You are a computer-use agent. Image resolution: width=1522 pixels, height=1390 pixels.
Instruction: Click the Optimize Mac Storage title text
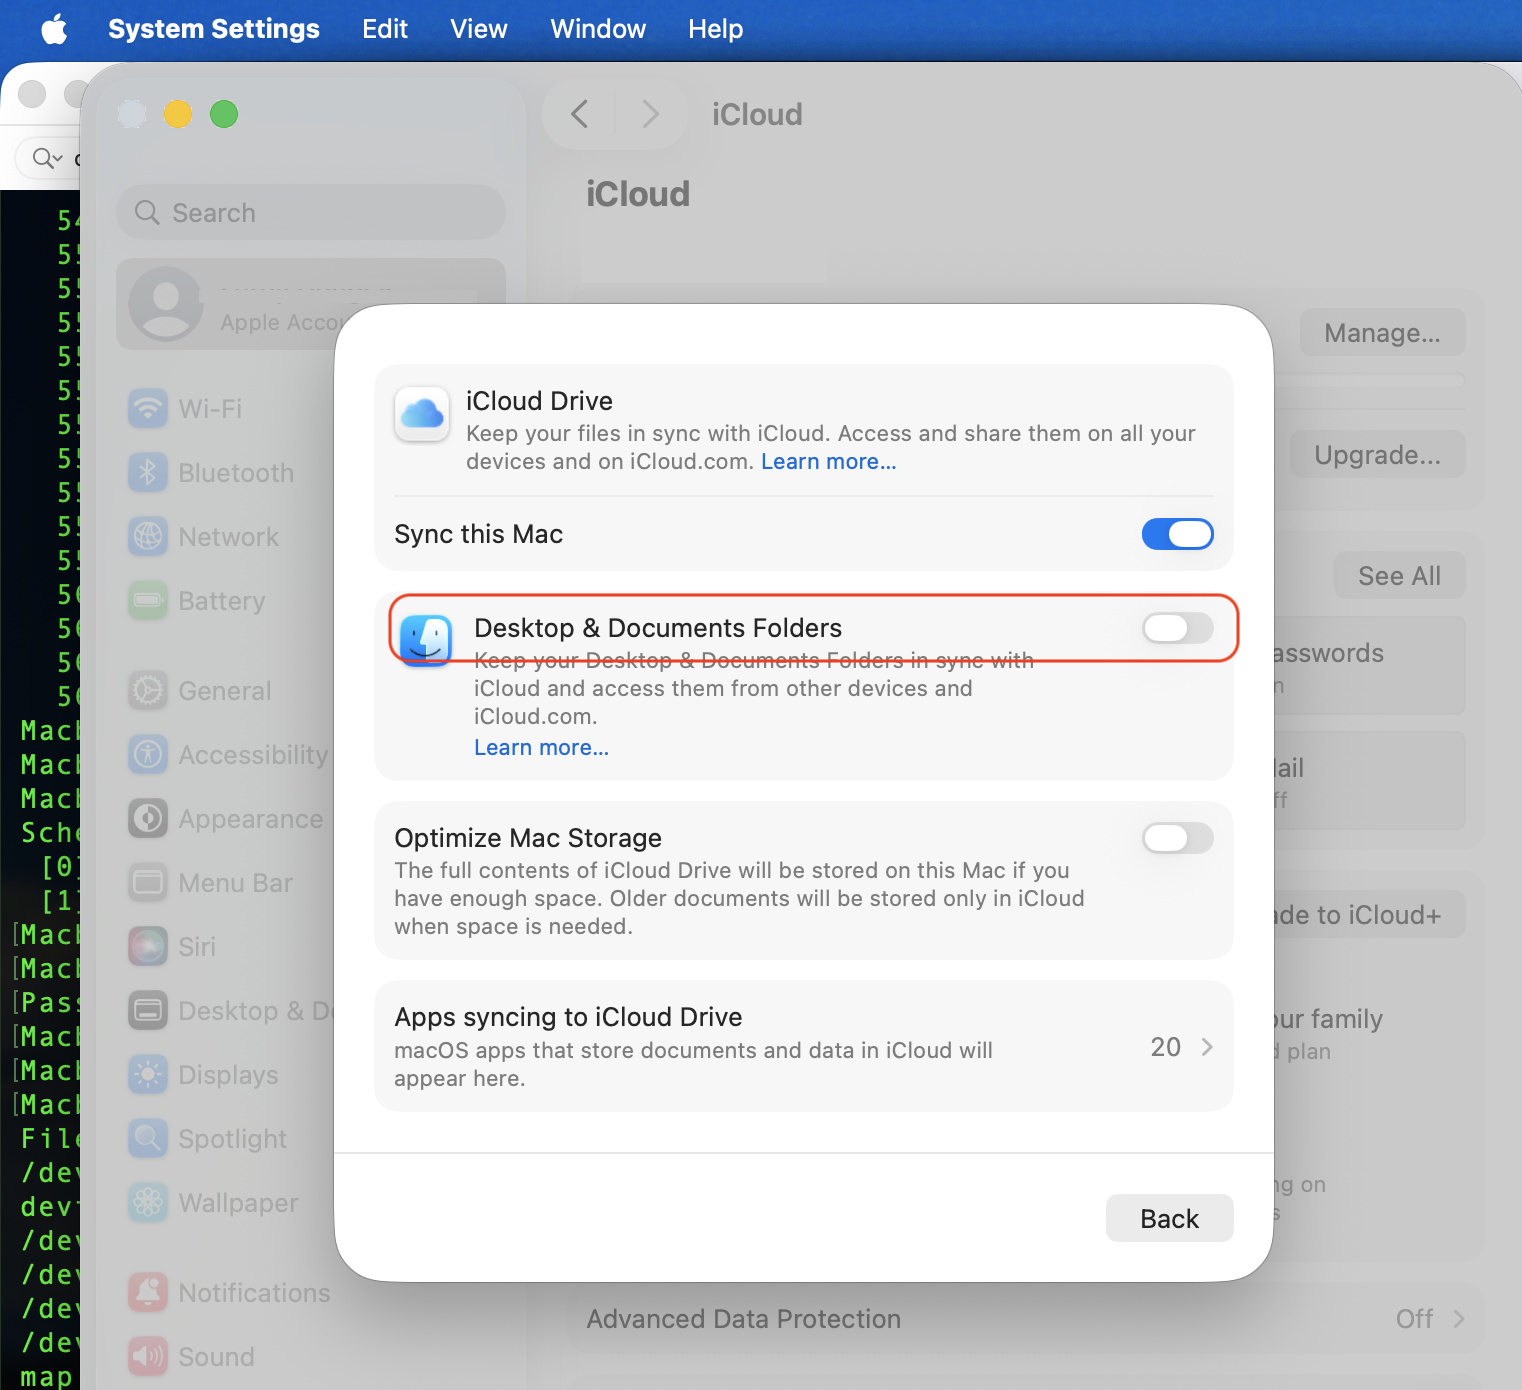pos(528,838)
